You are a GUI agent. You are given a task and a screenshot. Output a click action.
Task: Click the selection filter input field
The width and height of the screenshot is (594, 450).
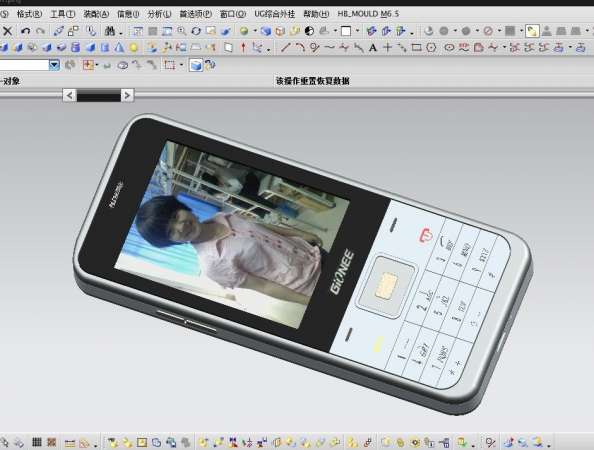pos(25,65)
